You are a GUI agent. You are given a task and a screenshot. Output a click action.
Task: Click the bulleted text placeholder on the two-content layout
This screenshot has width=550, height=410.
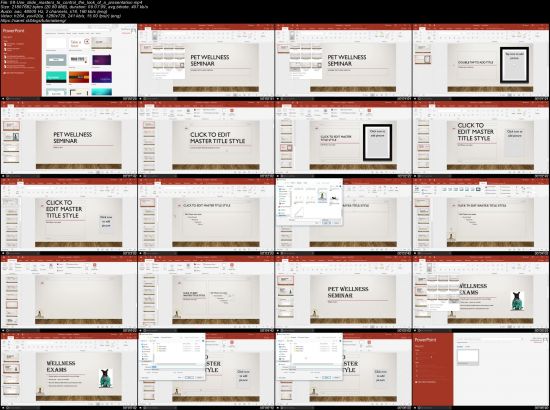[x=220, y=297]
